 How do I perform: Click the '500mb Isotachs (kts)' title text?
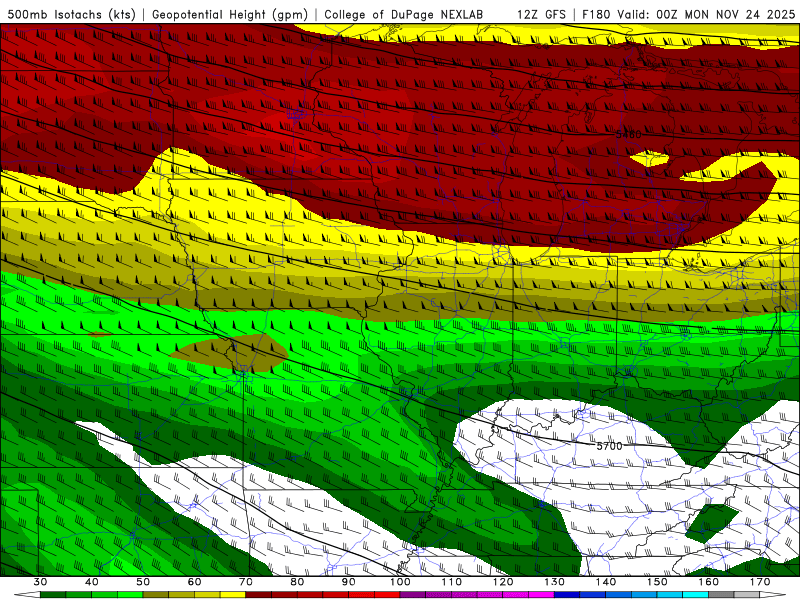coord(71,14)
